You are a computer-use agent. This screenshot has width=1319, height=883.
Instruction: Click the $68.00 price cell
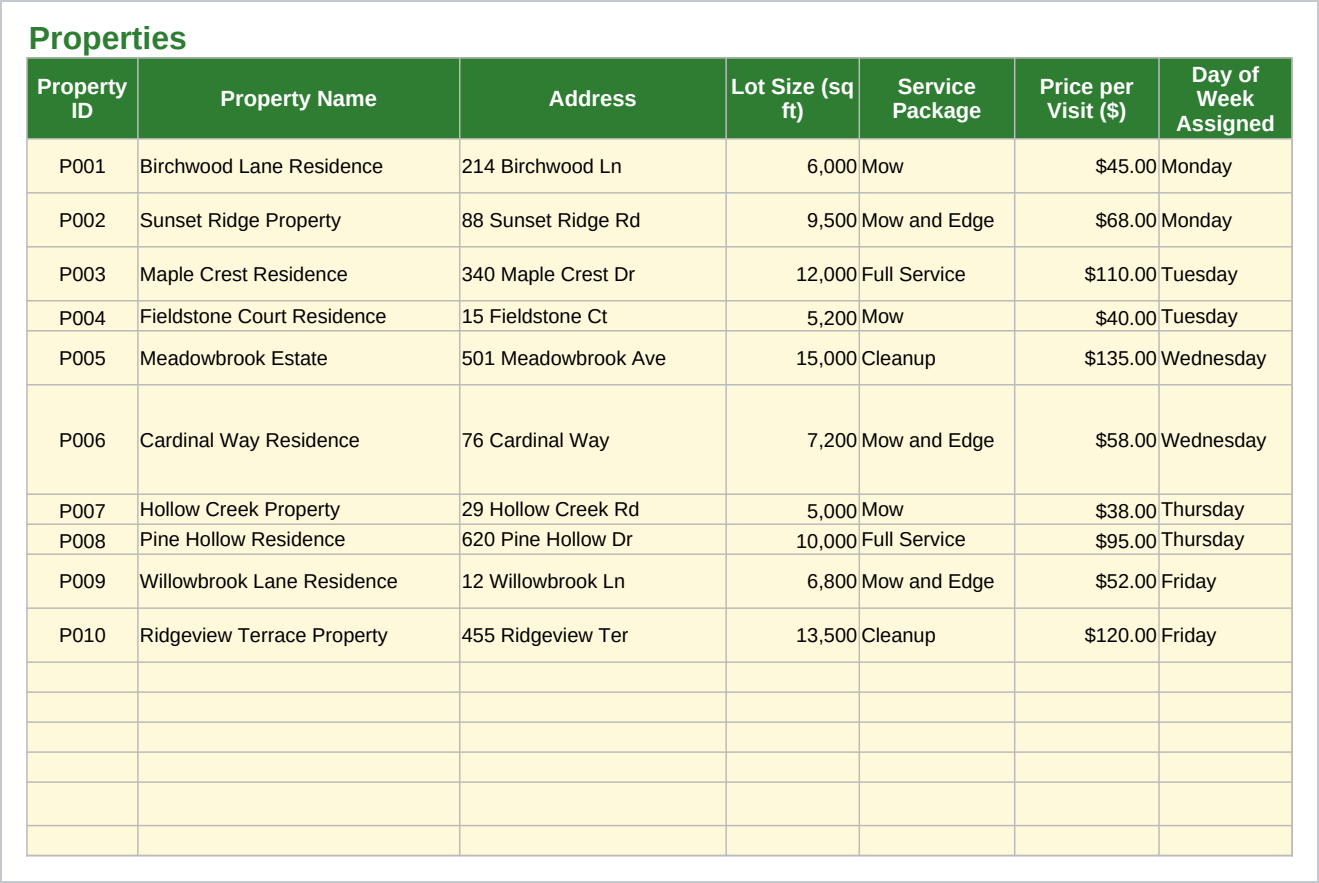coord(1087,221)
